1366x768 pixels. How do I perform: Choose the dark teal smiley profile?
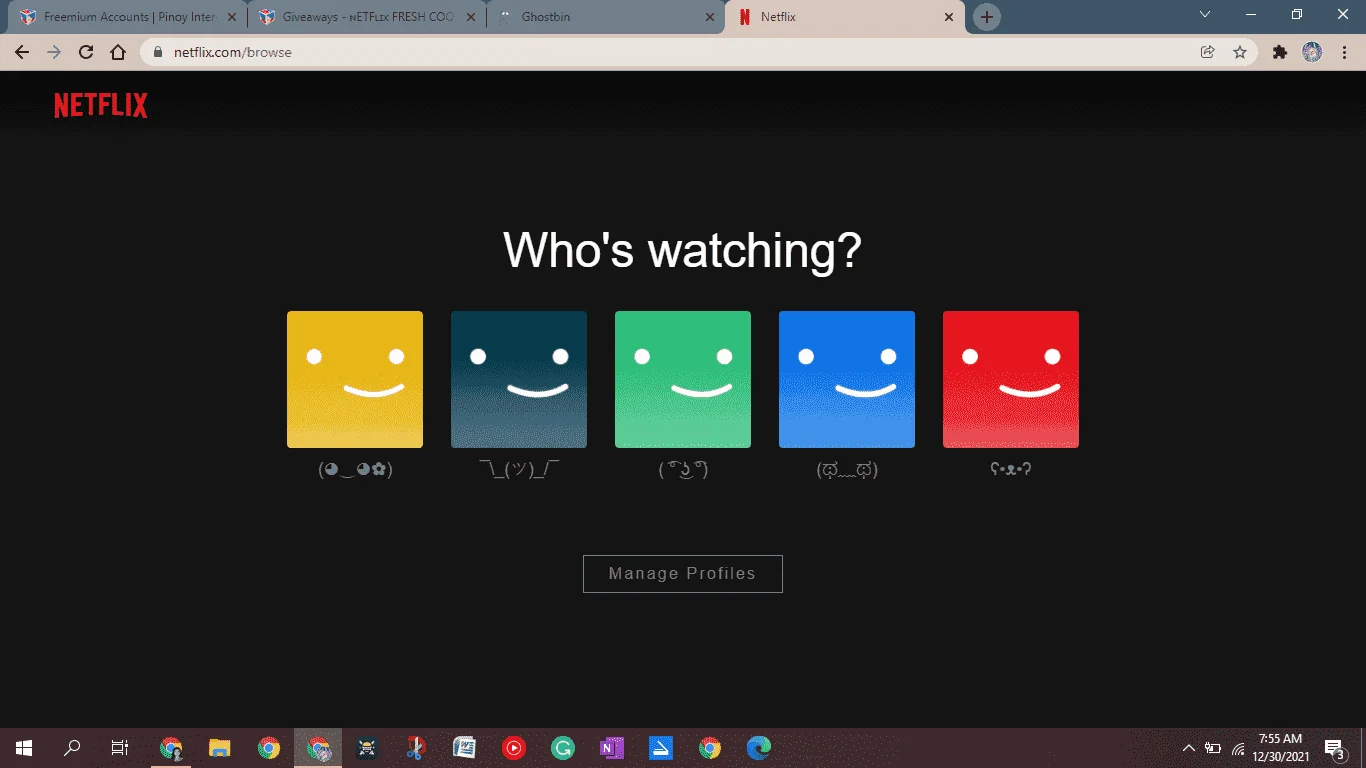(519, 379)
